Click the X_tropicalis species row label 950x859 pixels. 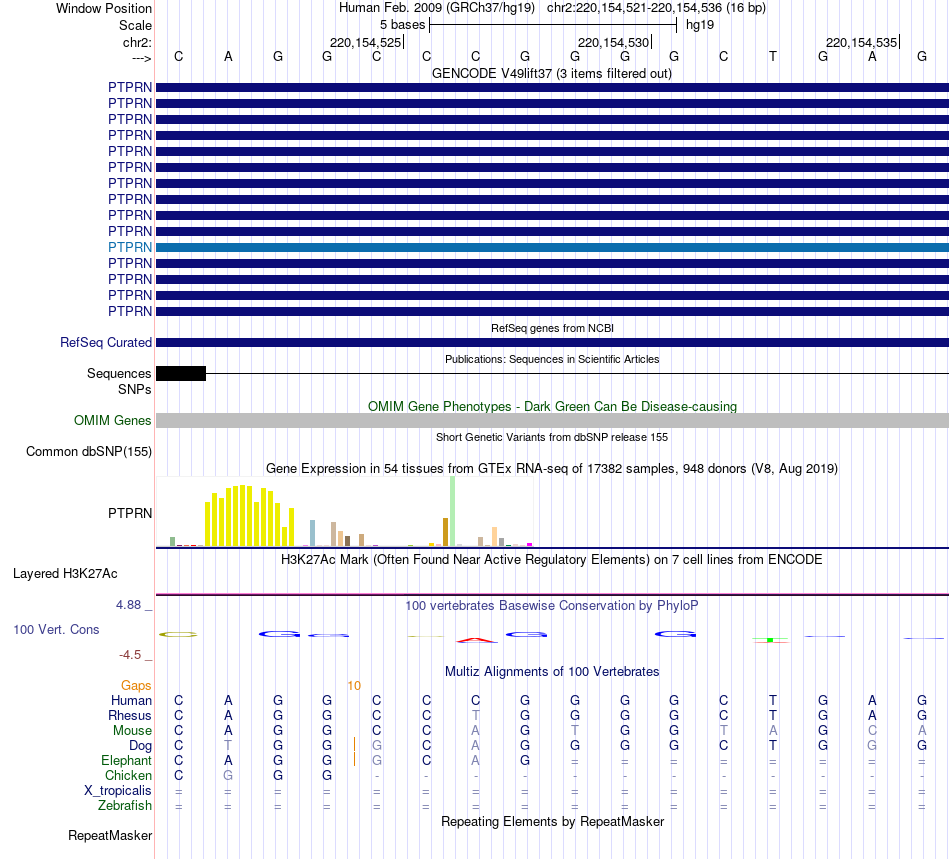tap(118, 791)
